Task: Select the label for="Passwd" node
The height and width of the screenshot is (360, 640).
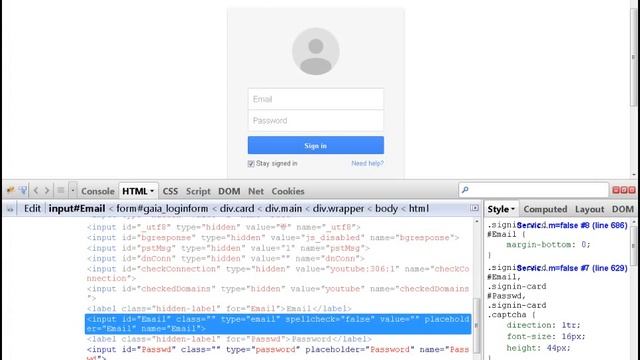Action: (x=229, y=339)
